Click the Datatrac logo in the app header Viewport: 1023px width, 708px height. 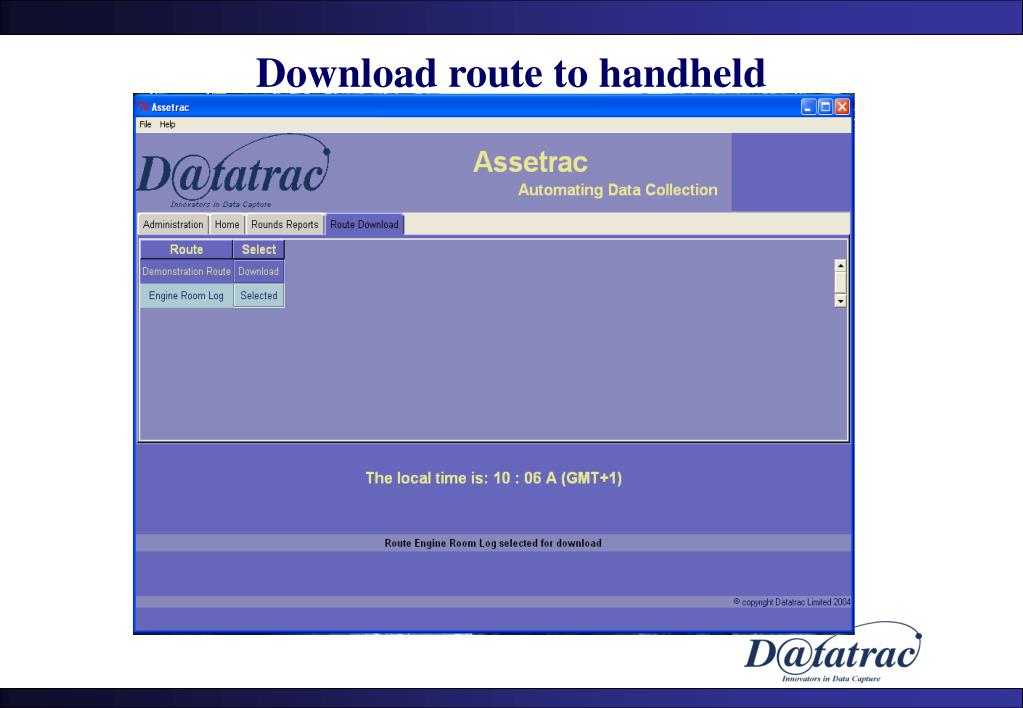234,172
